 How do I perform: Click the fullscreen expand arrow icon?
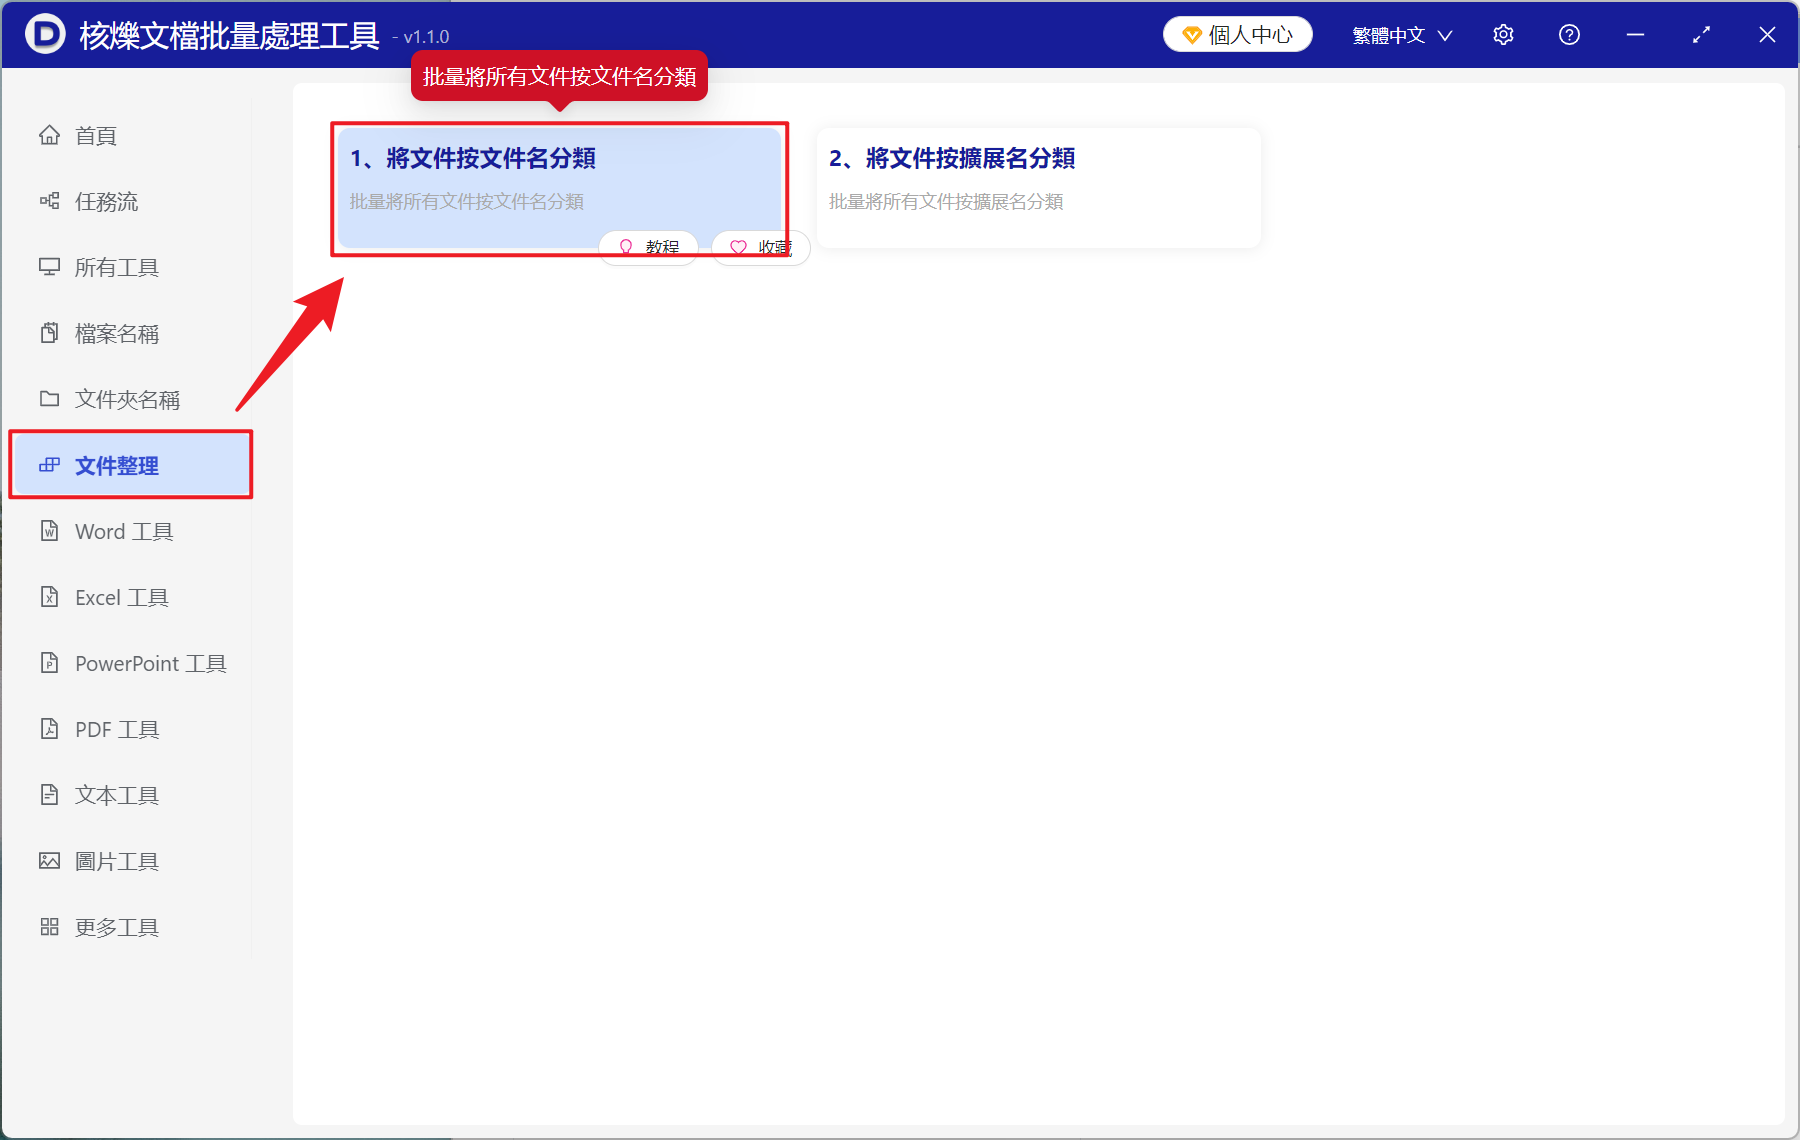[x=1701, y=34]
